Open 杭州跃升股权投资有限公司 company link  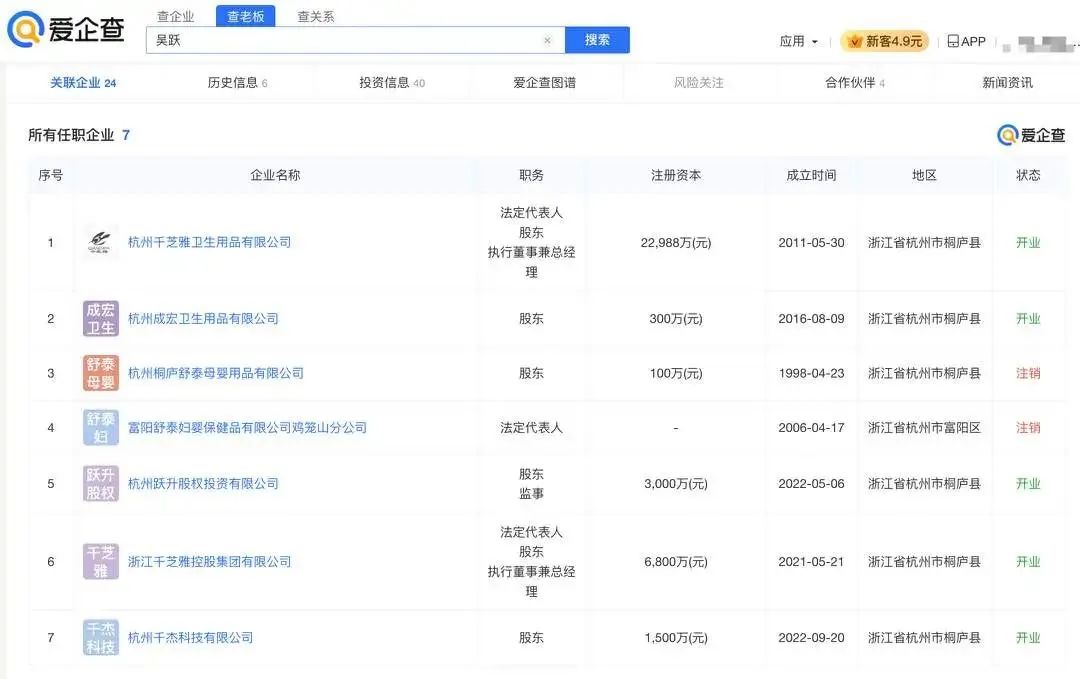pyautogui.click(x=203, y=484)
